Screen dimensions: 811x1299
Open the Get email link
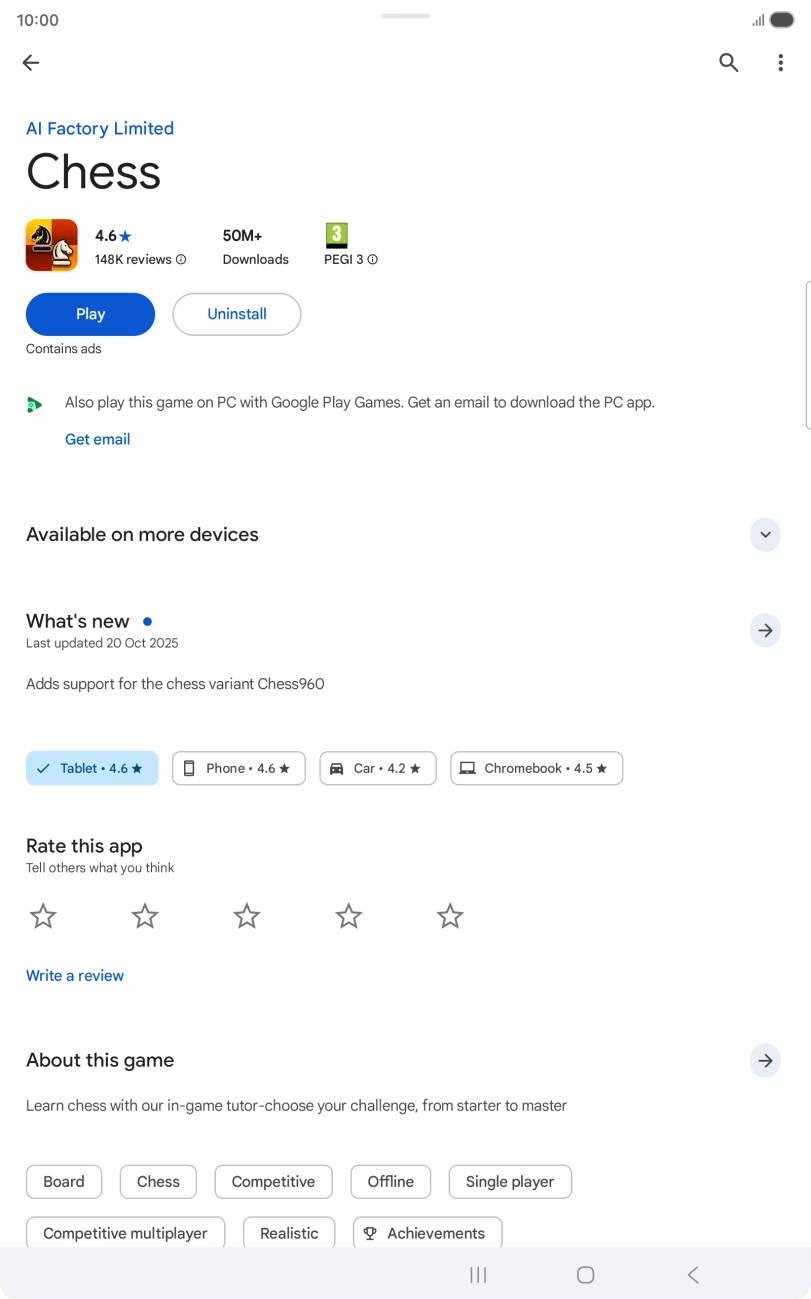98,439
